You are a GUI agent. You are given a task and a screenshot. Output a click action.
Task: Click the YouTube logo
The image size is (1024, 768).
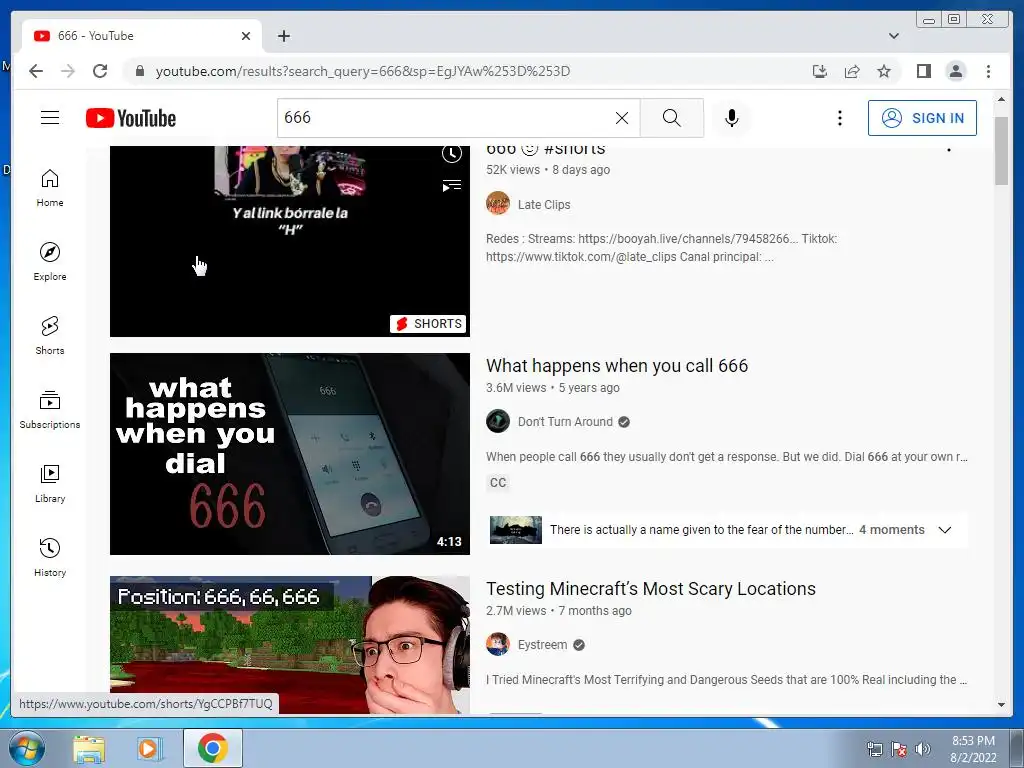click(131, 118)
